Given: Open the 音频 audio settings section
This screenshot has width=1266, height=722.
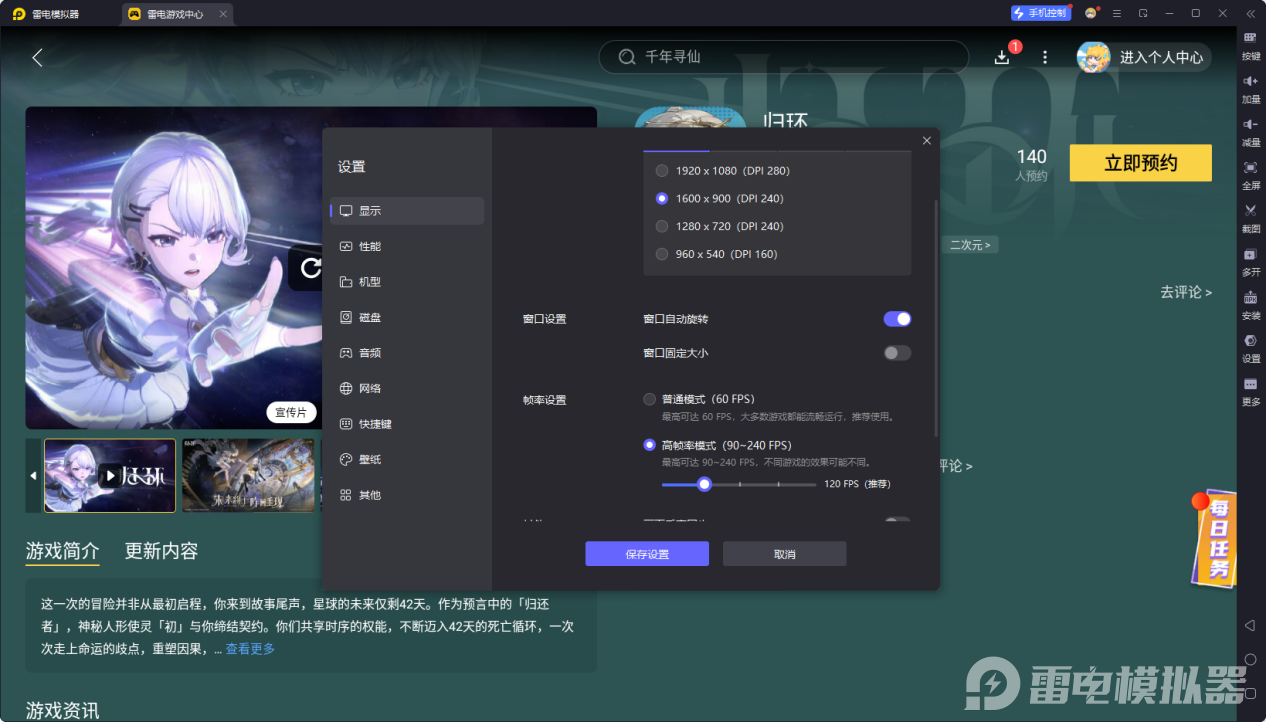Looking at the screenshot, I should 407,353.
